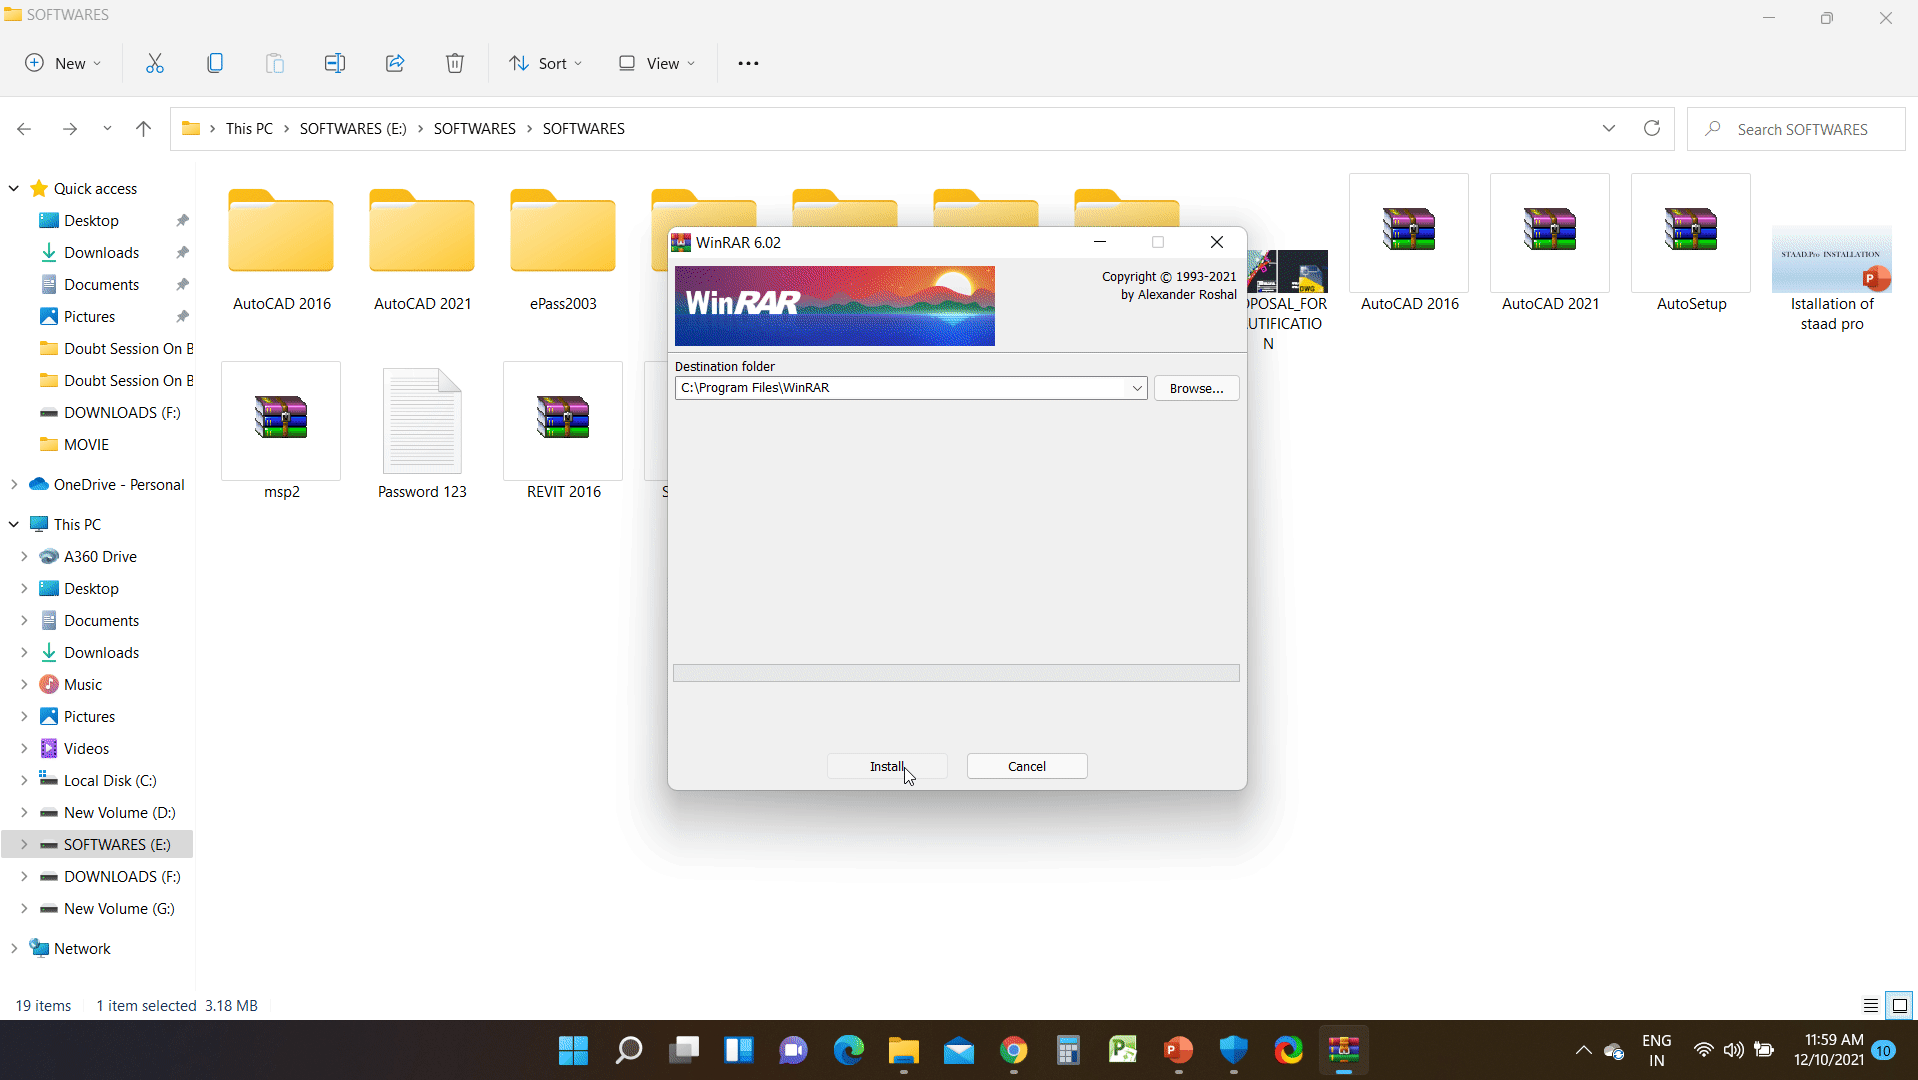Open the address bar history dropdown
The image size is (1918, 1080).
1609,129
